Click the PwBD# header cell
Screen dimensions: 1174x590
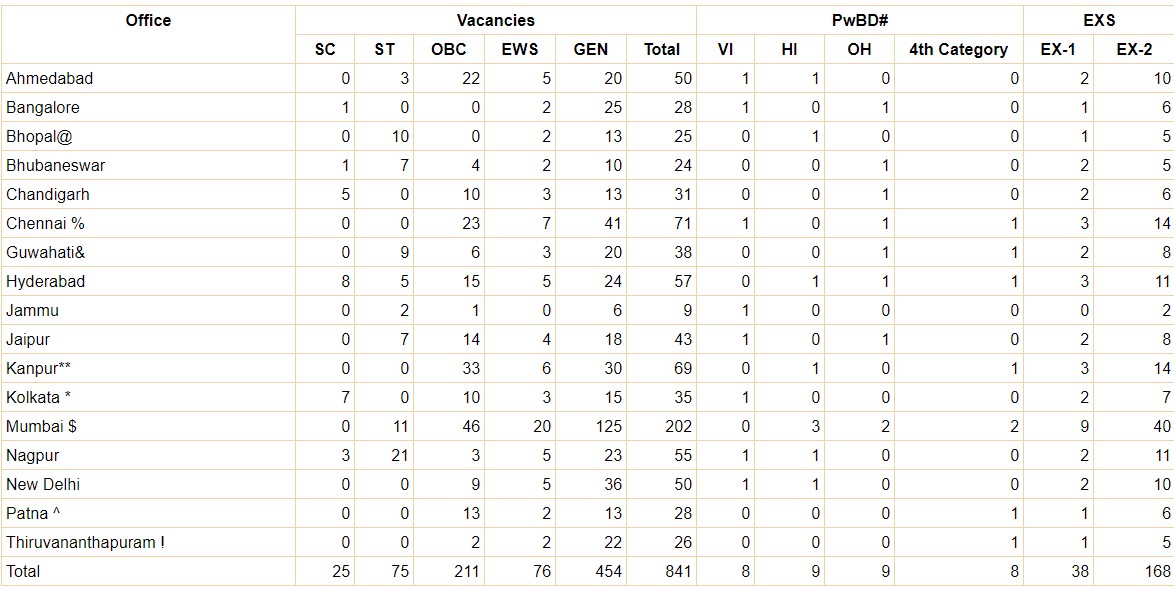point(860,20)
